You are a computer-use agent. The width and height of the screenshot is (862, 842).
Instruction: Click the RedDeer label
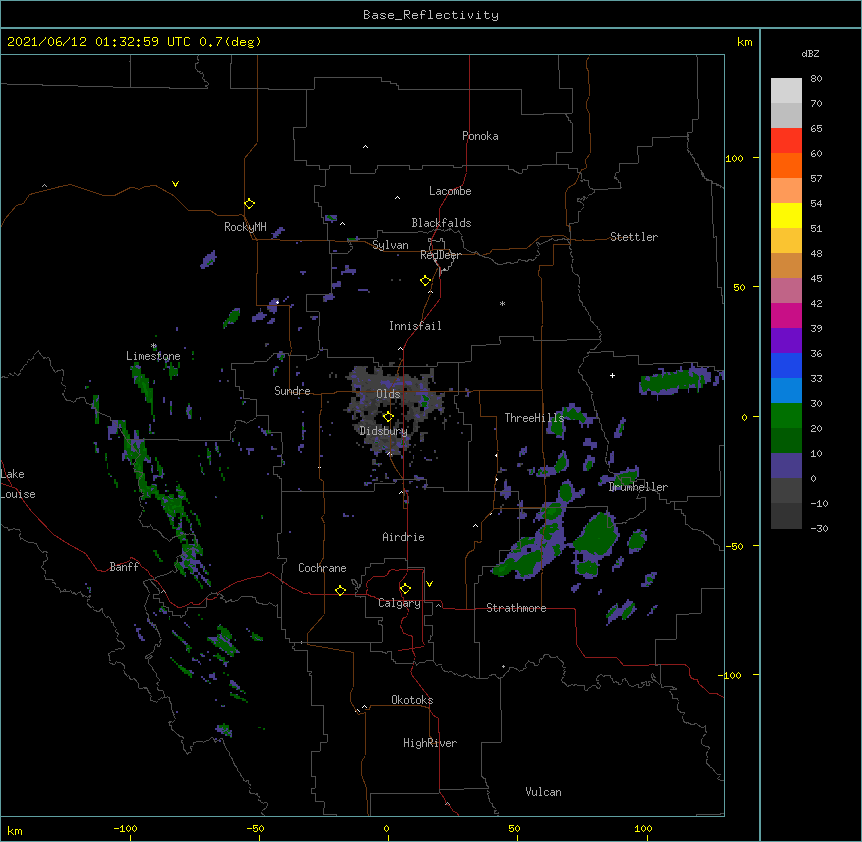tap(440, 255)
